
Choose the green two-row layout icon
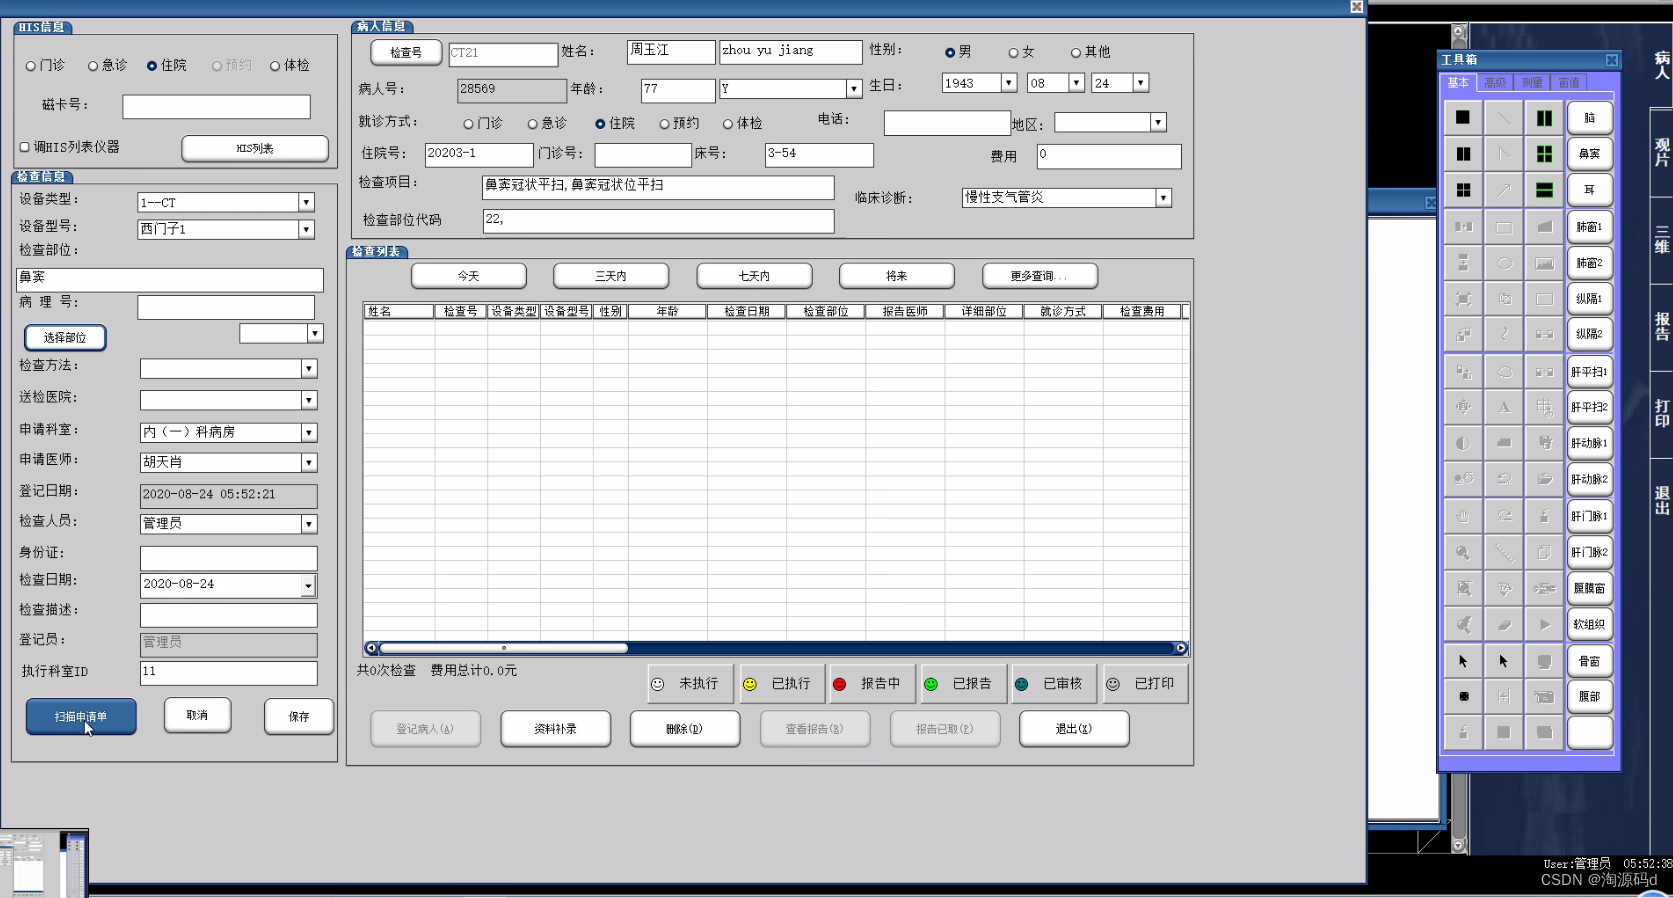point(1545,190)
